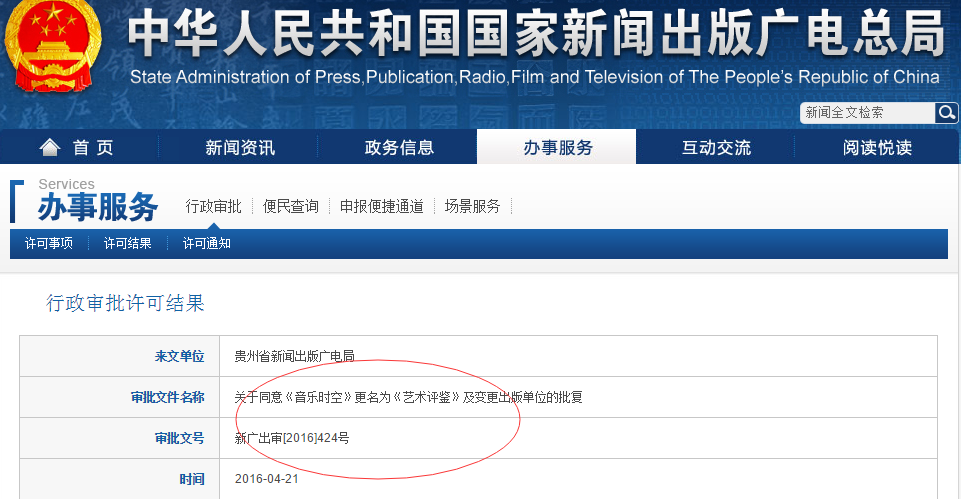The height and width of the screenshot is (499, 961).
Task: Click the 新广出审[2016]424号 value
Action: (292, 438)
